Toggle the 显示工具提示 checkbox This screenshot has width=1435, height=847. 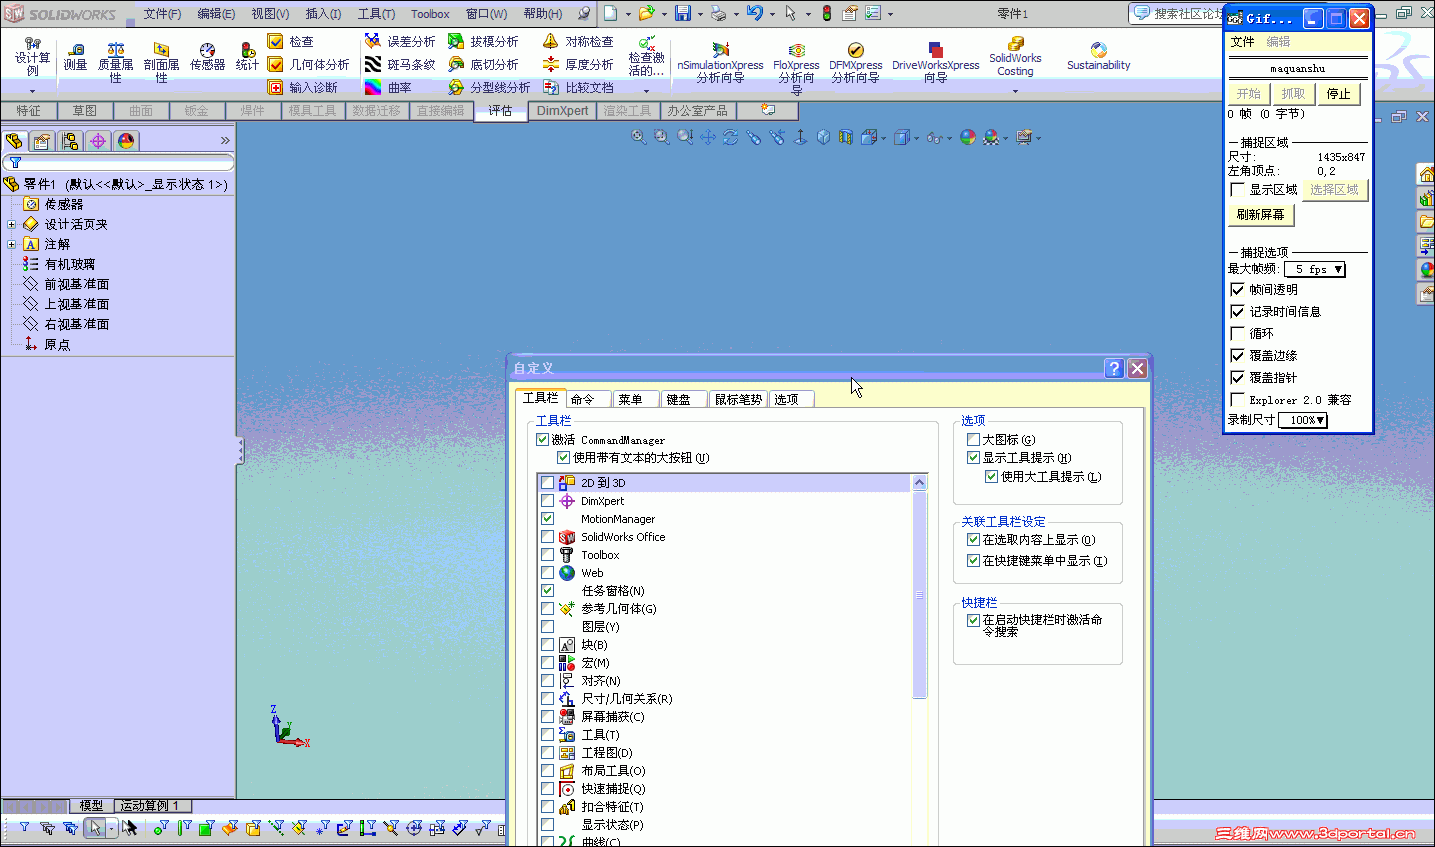[973, 457]
